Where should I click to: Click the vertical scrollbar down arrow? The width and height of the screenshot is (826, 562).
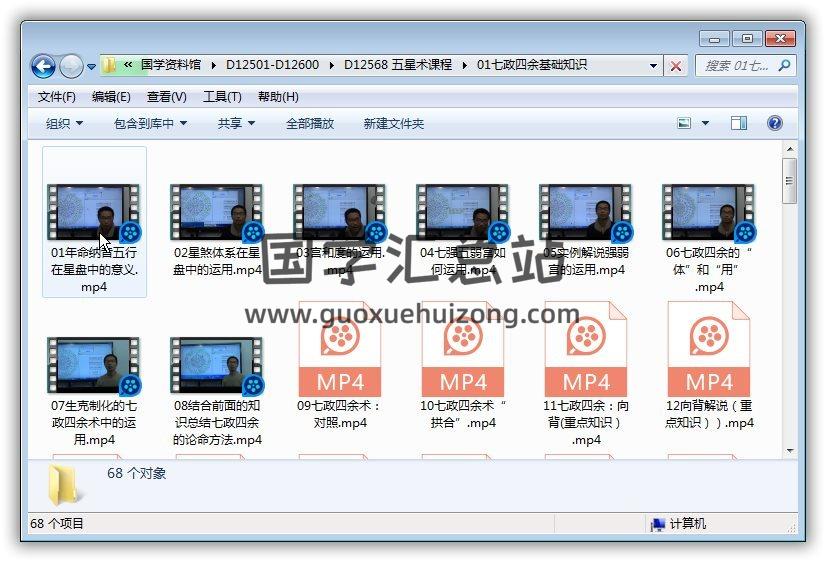(x=790, y=450)
